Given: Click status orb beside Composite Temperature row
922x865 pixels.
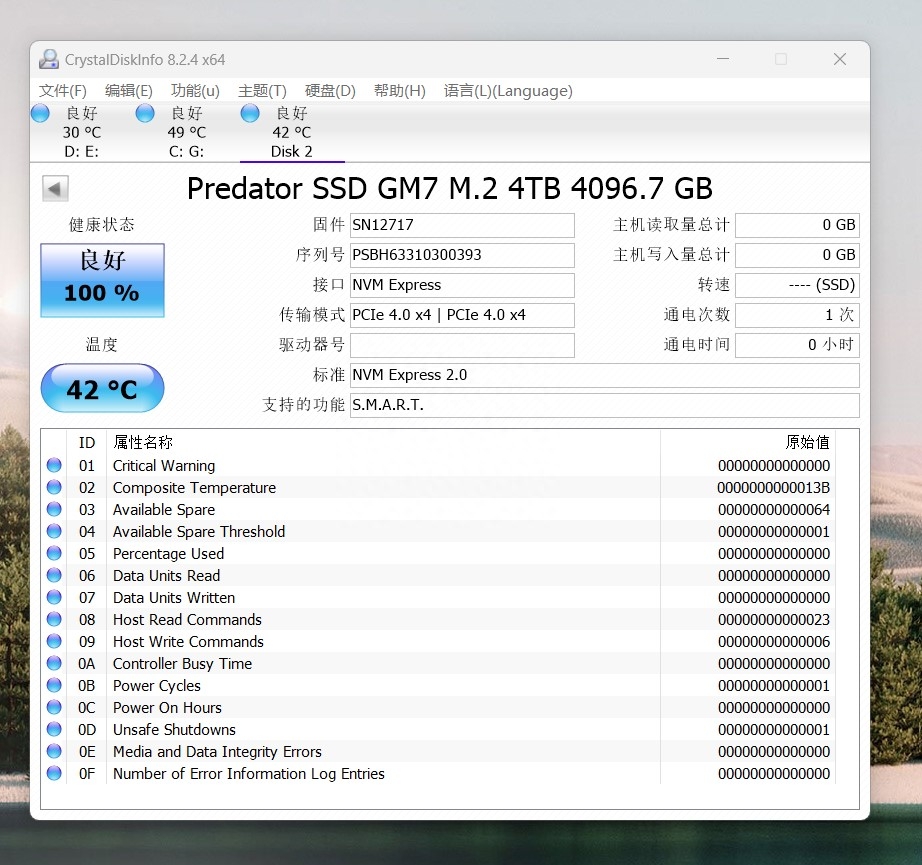Looking at the screenshot, I should click(54, 487).
